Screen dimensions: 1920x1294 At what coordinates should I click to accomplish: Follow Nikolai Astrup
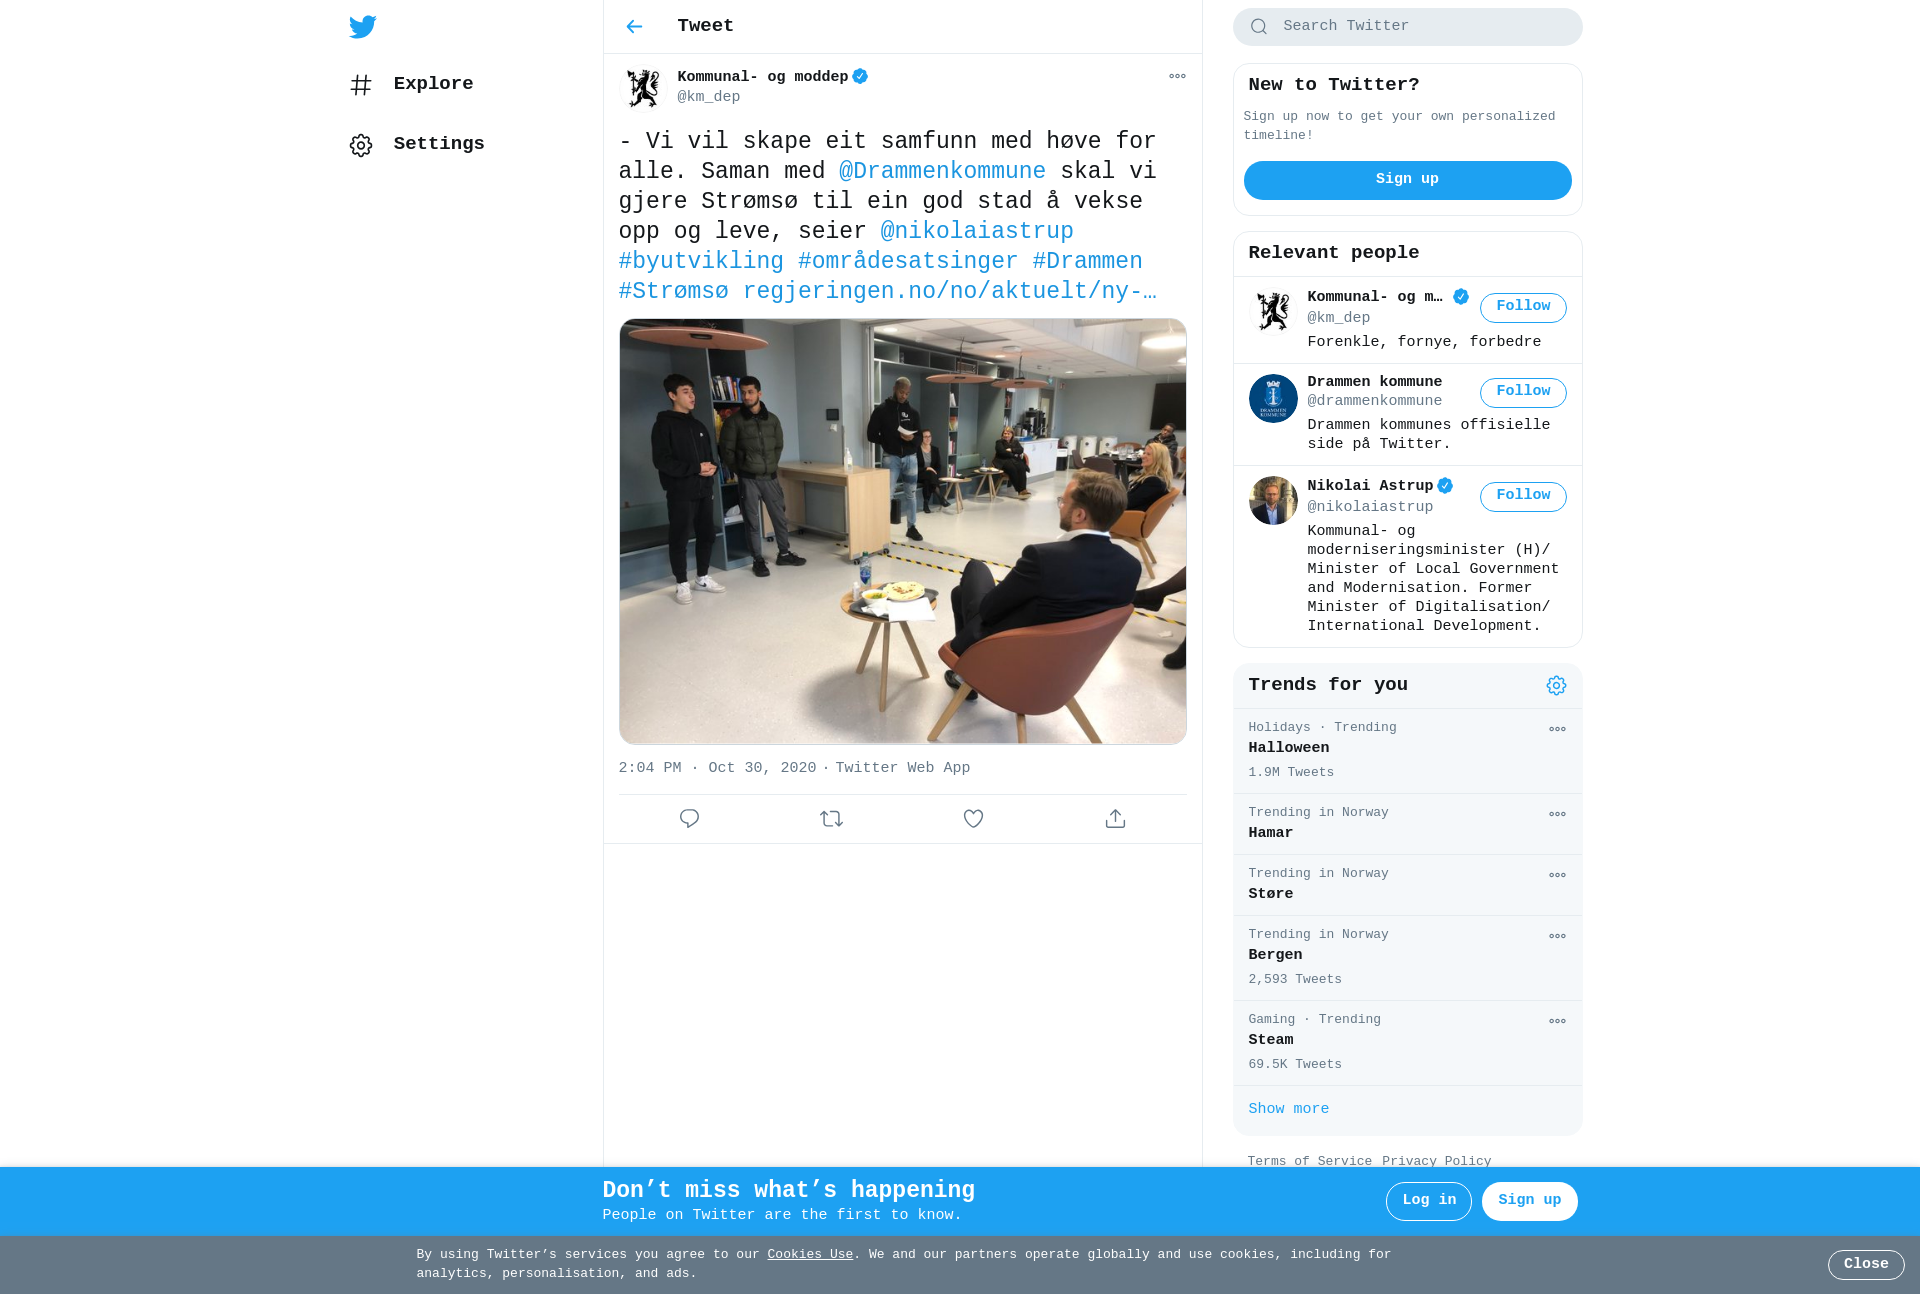point(1523,496)
